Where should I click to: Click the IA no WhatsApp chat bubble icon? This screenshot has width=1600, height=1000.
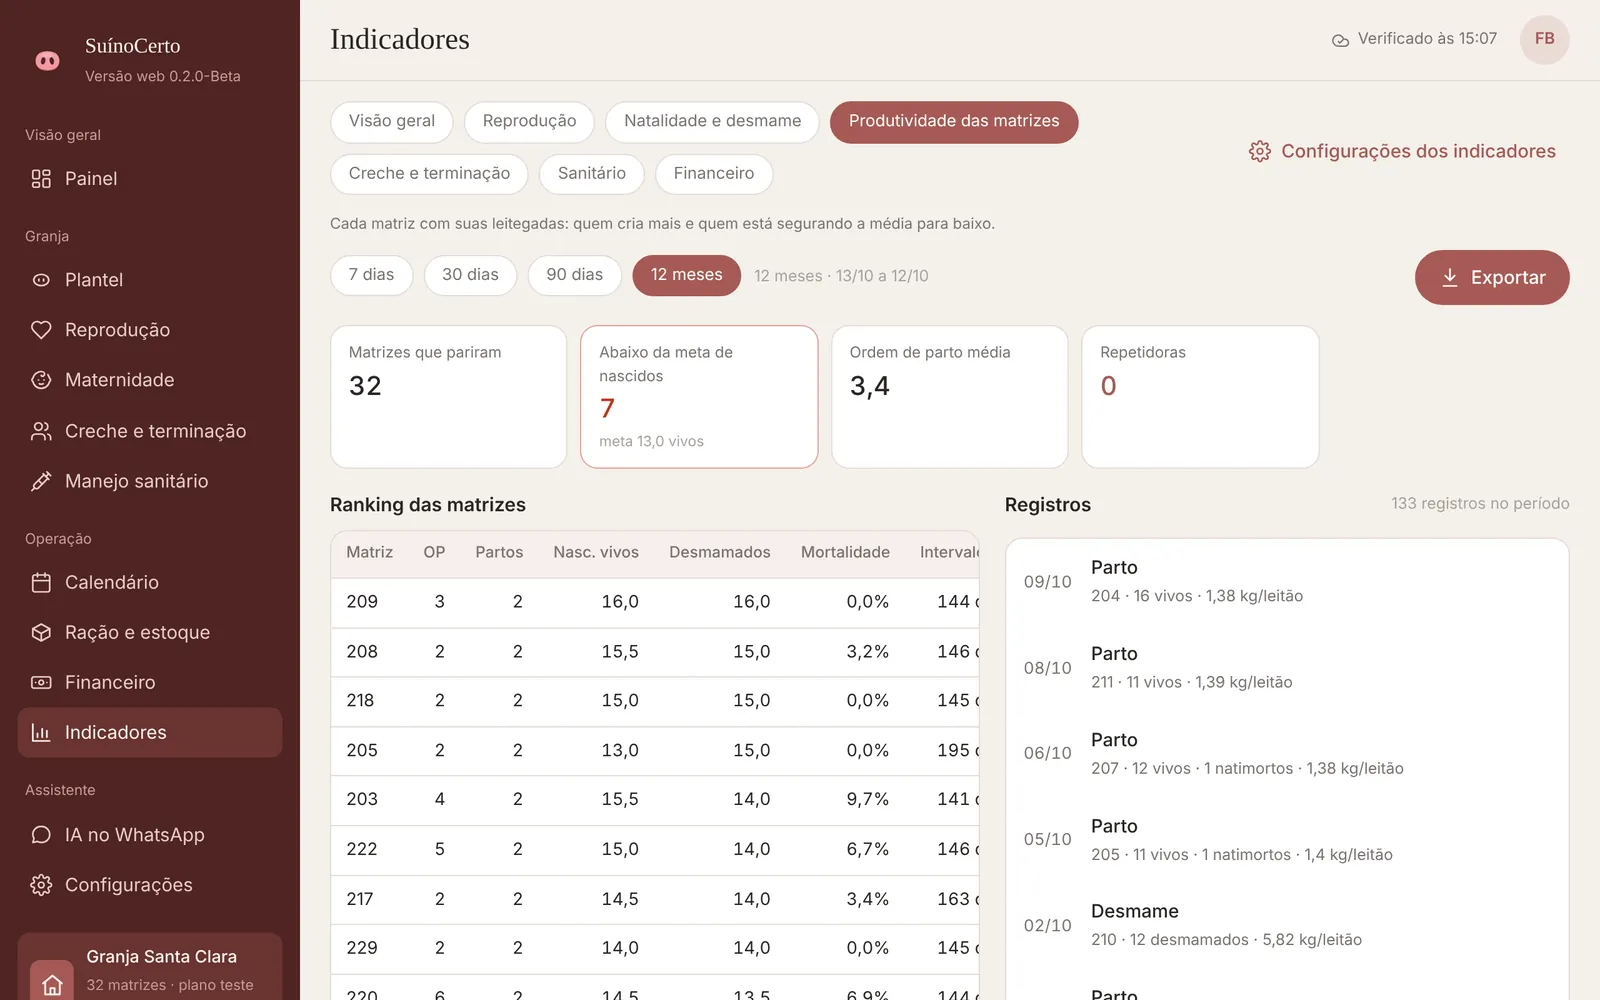click(x=41, y=835)
